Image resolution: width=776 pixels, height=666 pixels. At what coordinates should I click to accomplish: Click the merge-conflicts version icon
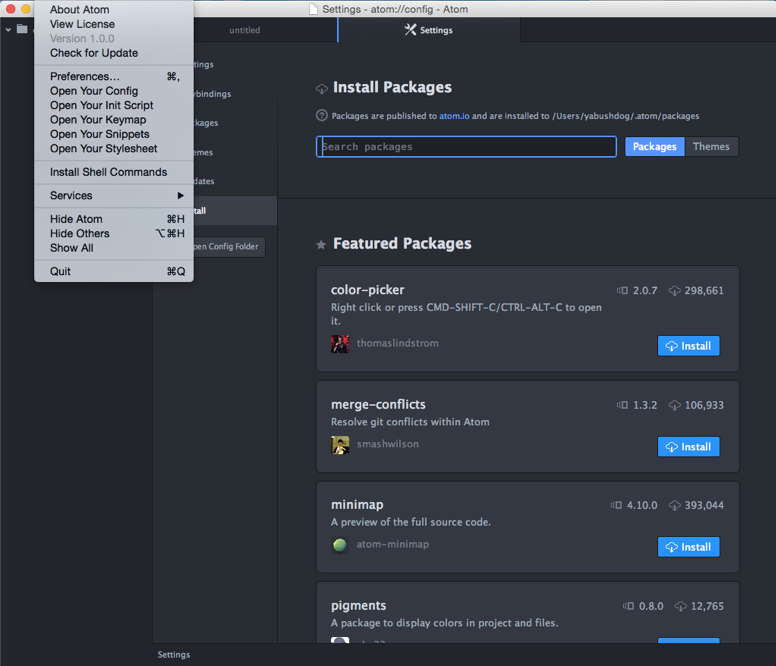pos(623,406)
